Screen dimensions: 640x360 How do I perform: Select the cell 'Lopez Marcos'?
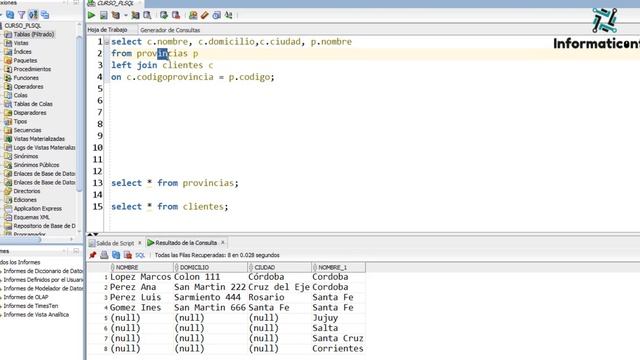(140, 277)
